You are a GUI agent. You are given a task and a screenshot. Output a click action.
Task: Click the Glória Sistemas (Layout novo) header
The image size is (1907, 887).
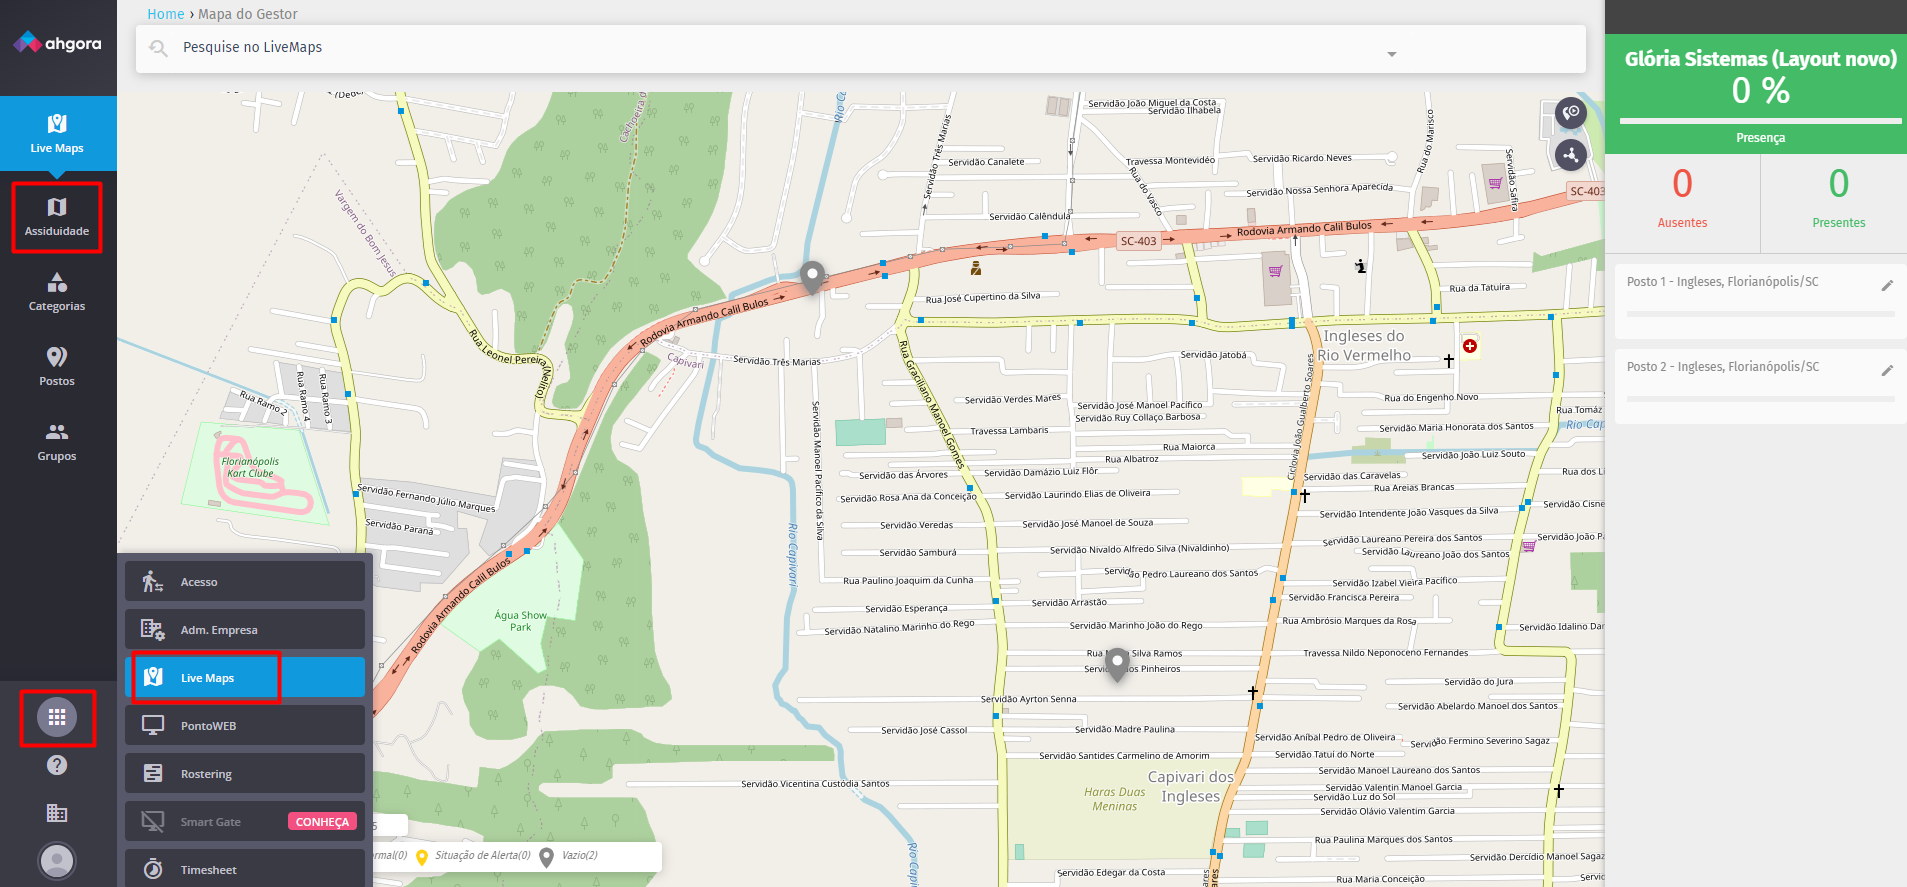[1761, 59]
